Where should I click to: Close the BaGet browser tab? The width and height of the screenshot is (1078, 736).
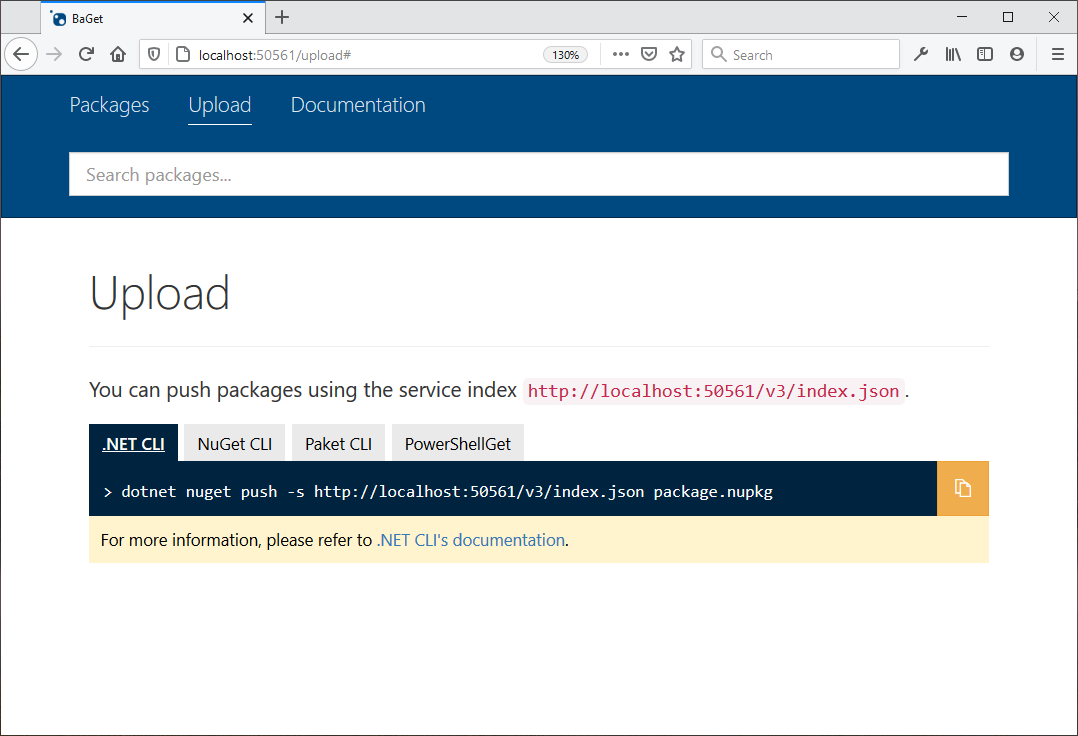pyautogui.click(x=248, y=19)
